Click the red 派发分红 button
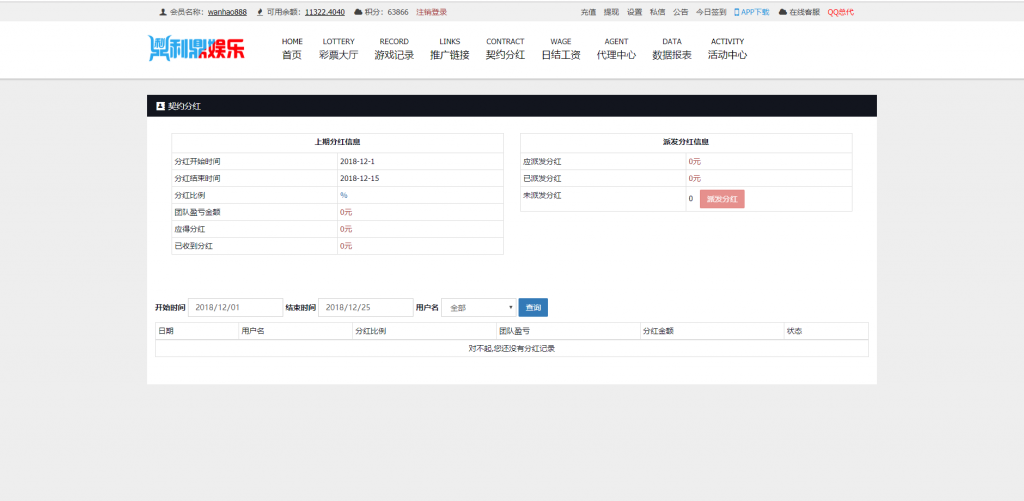The height and width of the screenshot is (501, 1024). [722, 199]
